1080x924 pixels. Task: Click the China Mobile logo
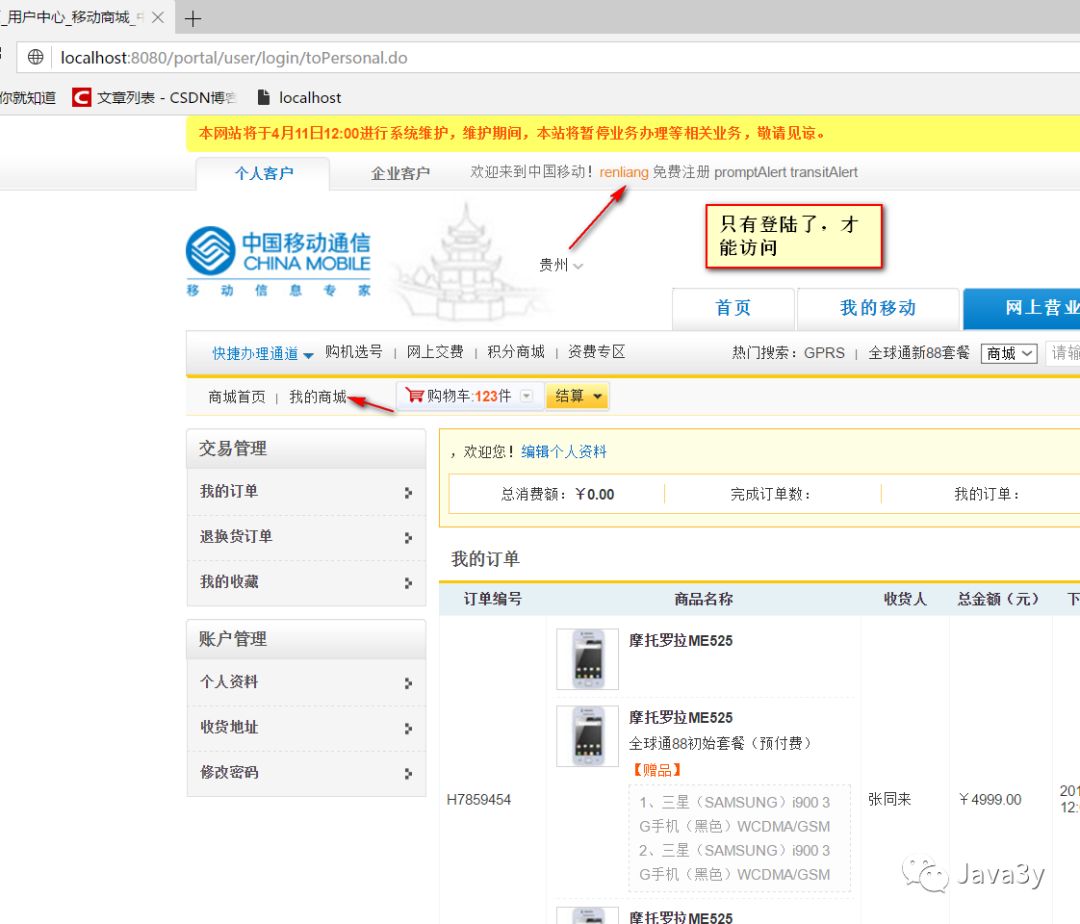point(278,260)
